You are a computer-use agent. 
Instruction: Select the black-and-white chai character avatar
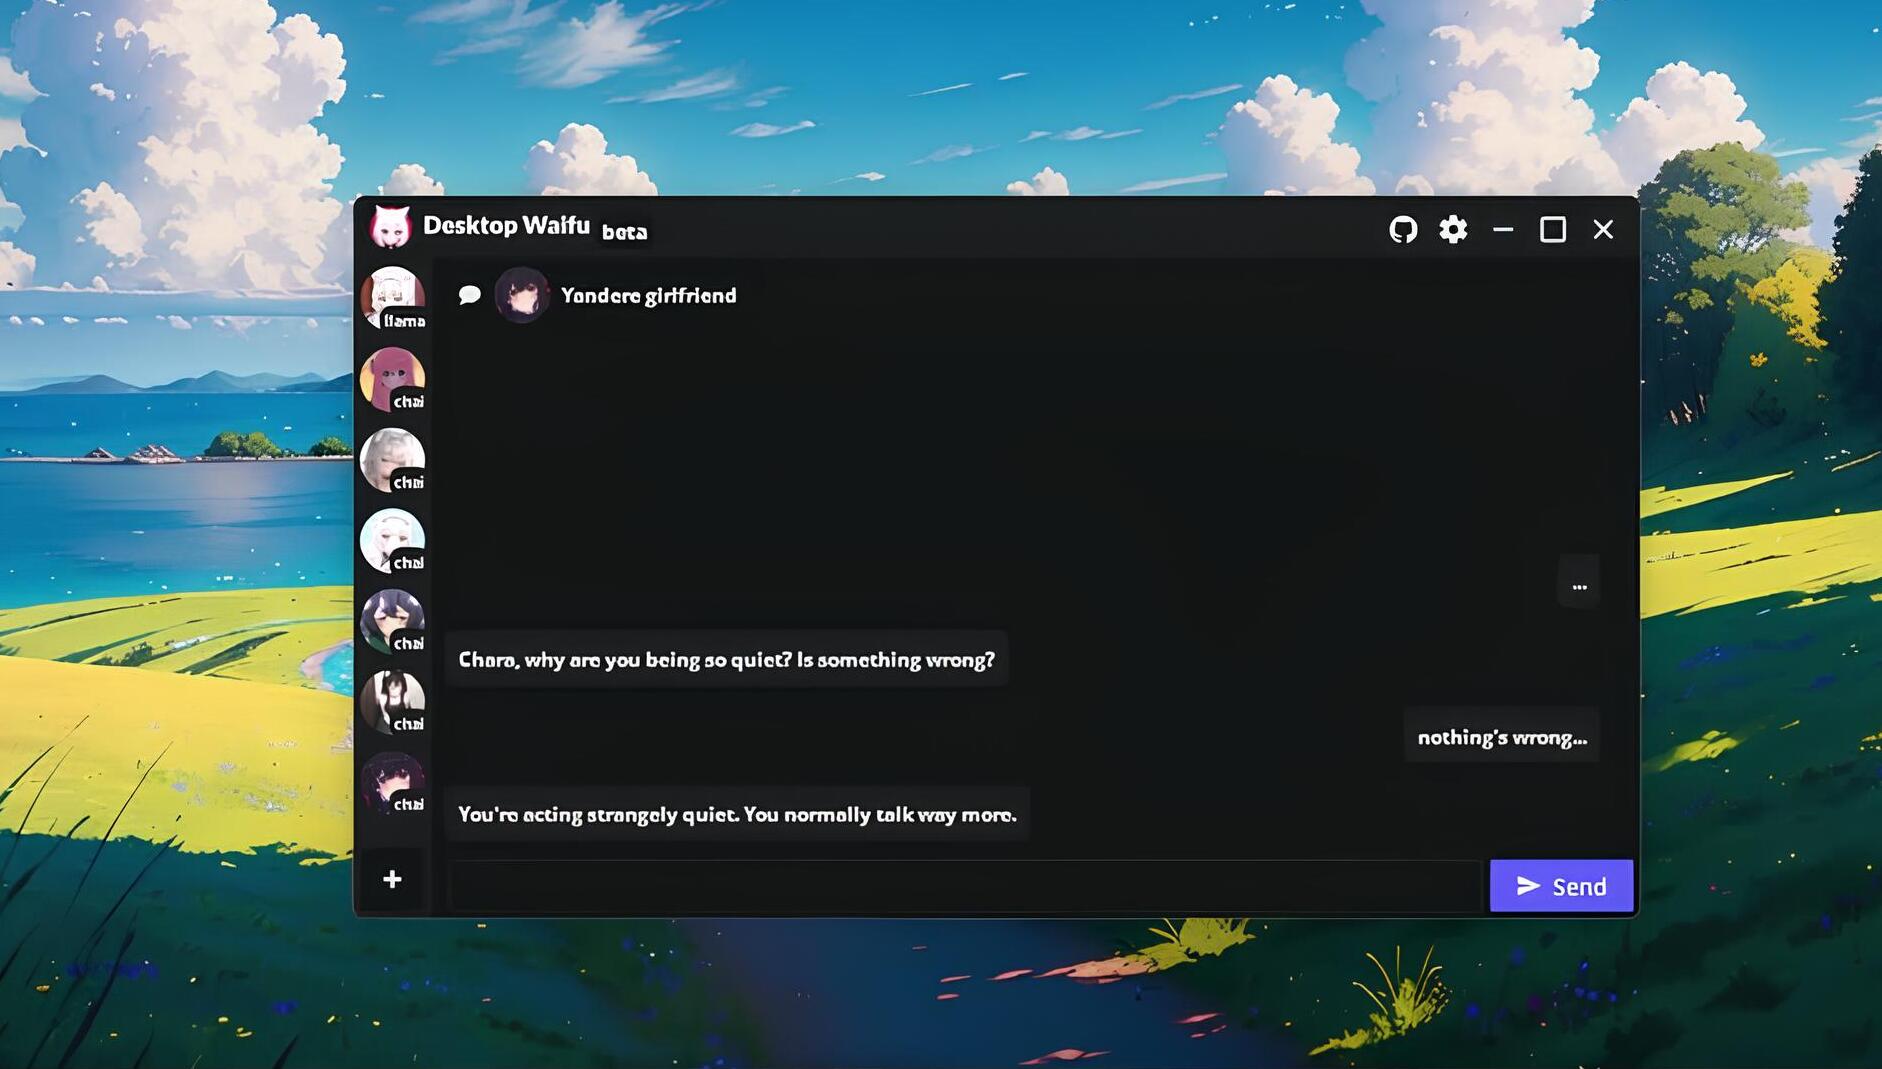tap(392, 701)
